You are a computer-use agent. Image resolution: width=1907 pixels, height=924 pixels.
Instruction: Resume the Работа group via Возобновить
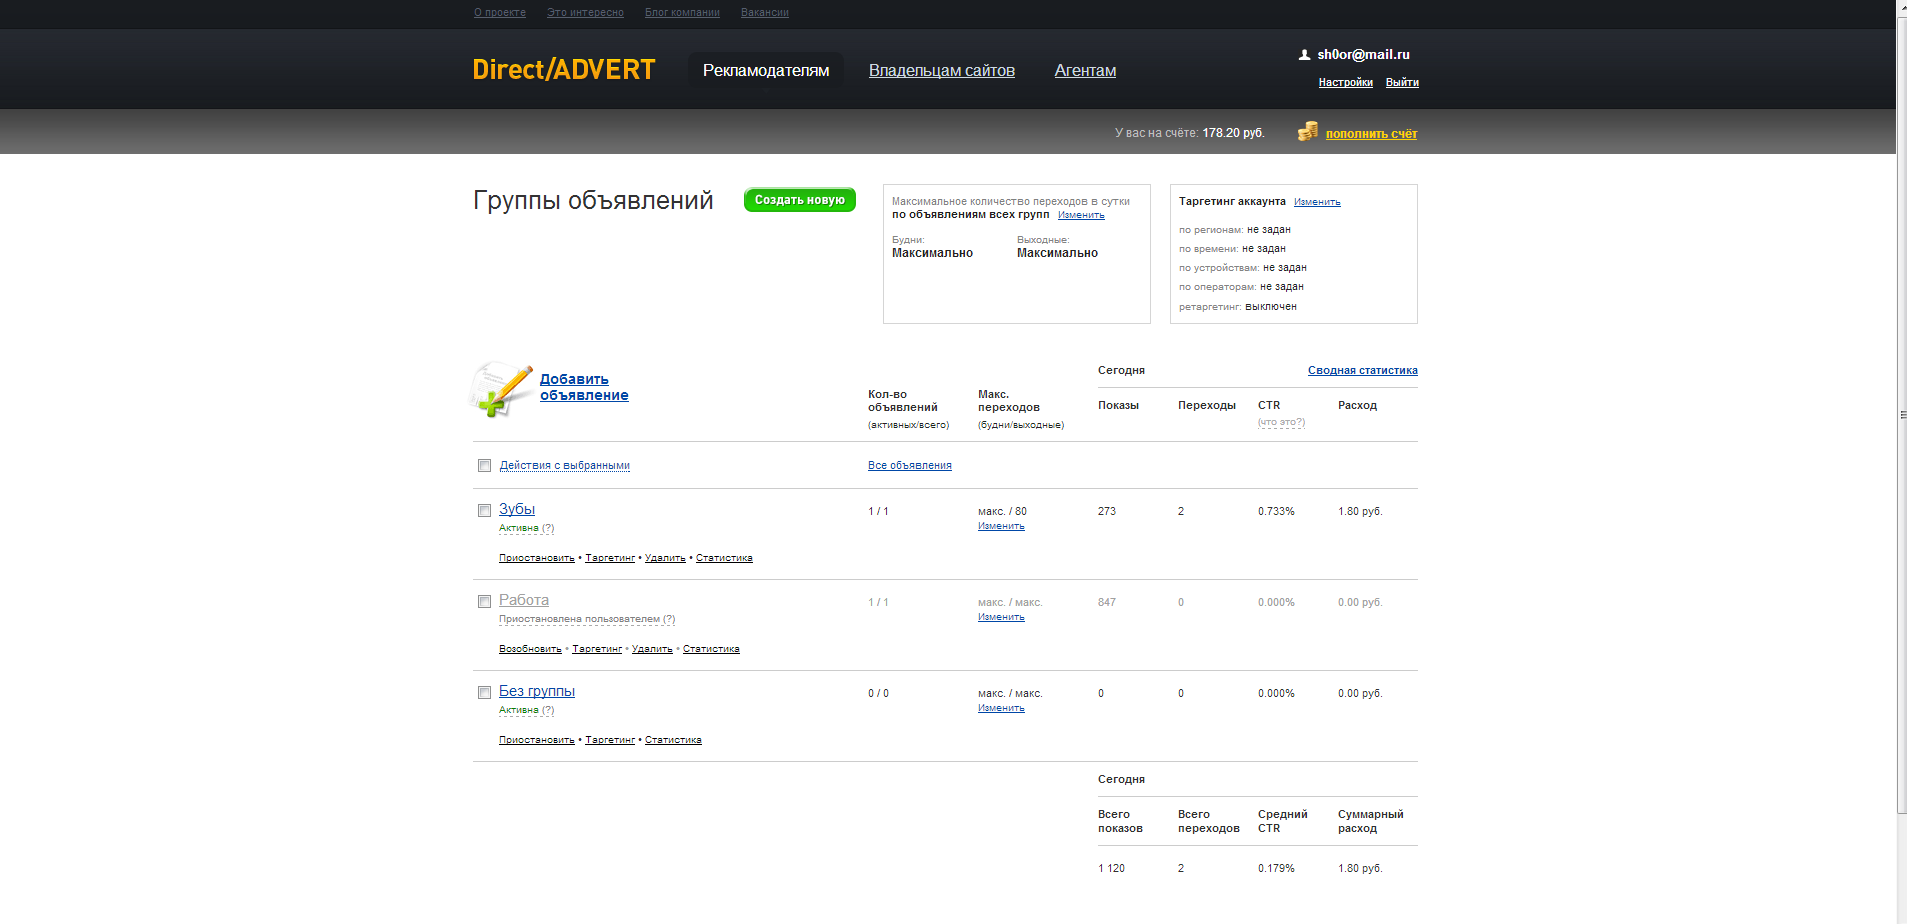[530, 649]
